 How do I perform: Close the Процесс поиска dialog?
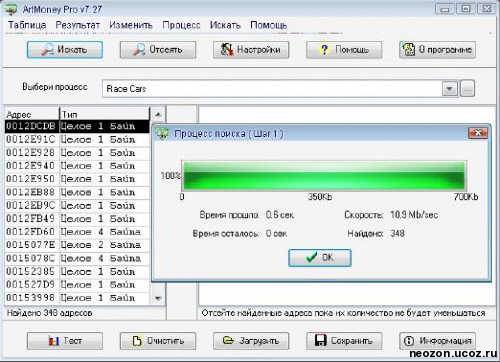[x=478, y=133]
